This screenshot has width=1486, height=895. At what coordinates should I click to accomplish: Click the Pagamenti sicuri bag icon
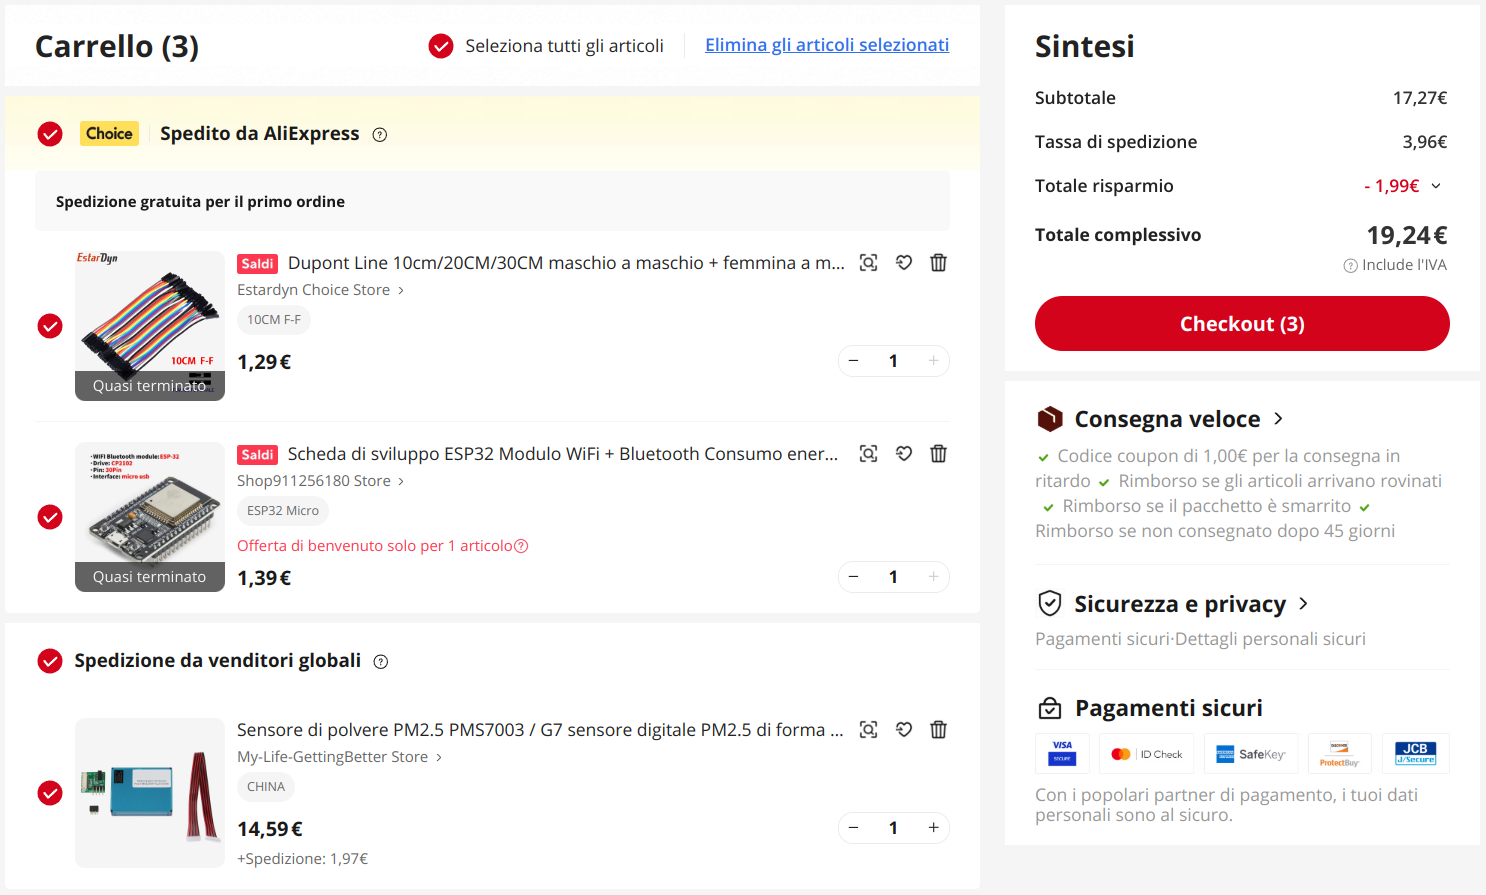click(1050, 709)
